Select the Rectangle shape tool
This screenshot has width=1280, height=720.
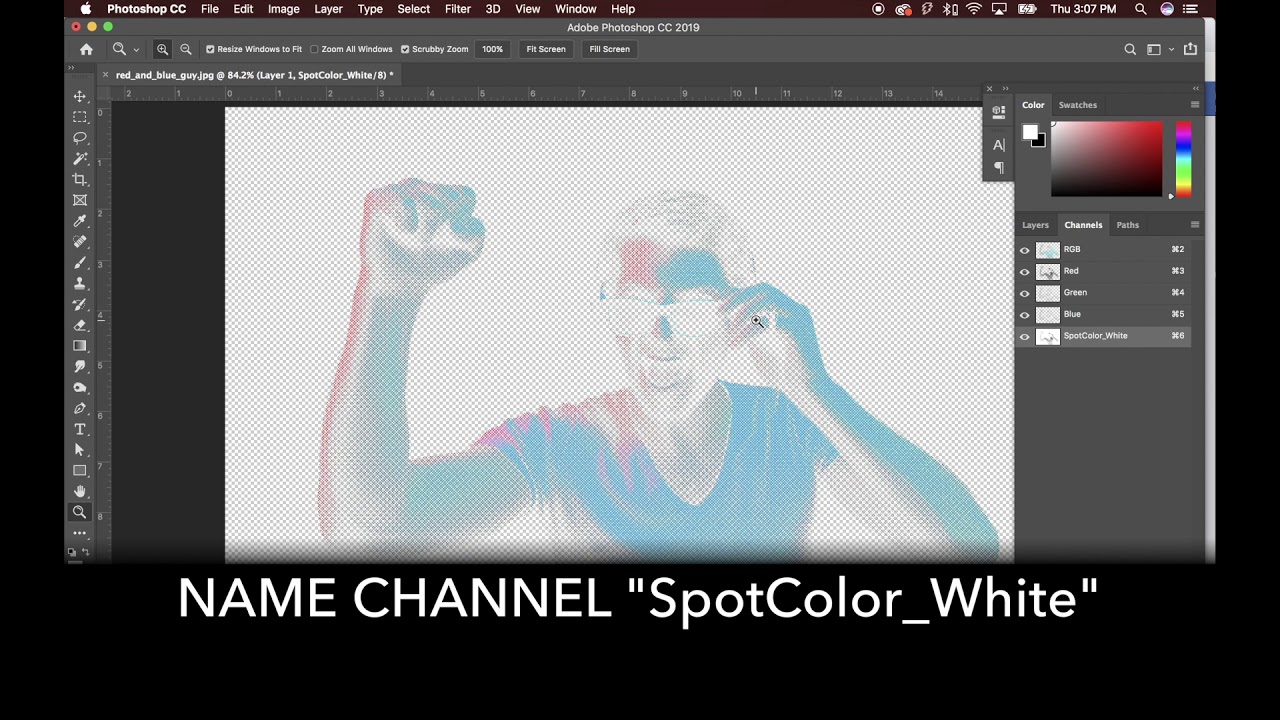point(80,470)
